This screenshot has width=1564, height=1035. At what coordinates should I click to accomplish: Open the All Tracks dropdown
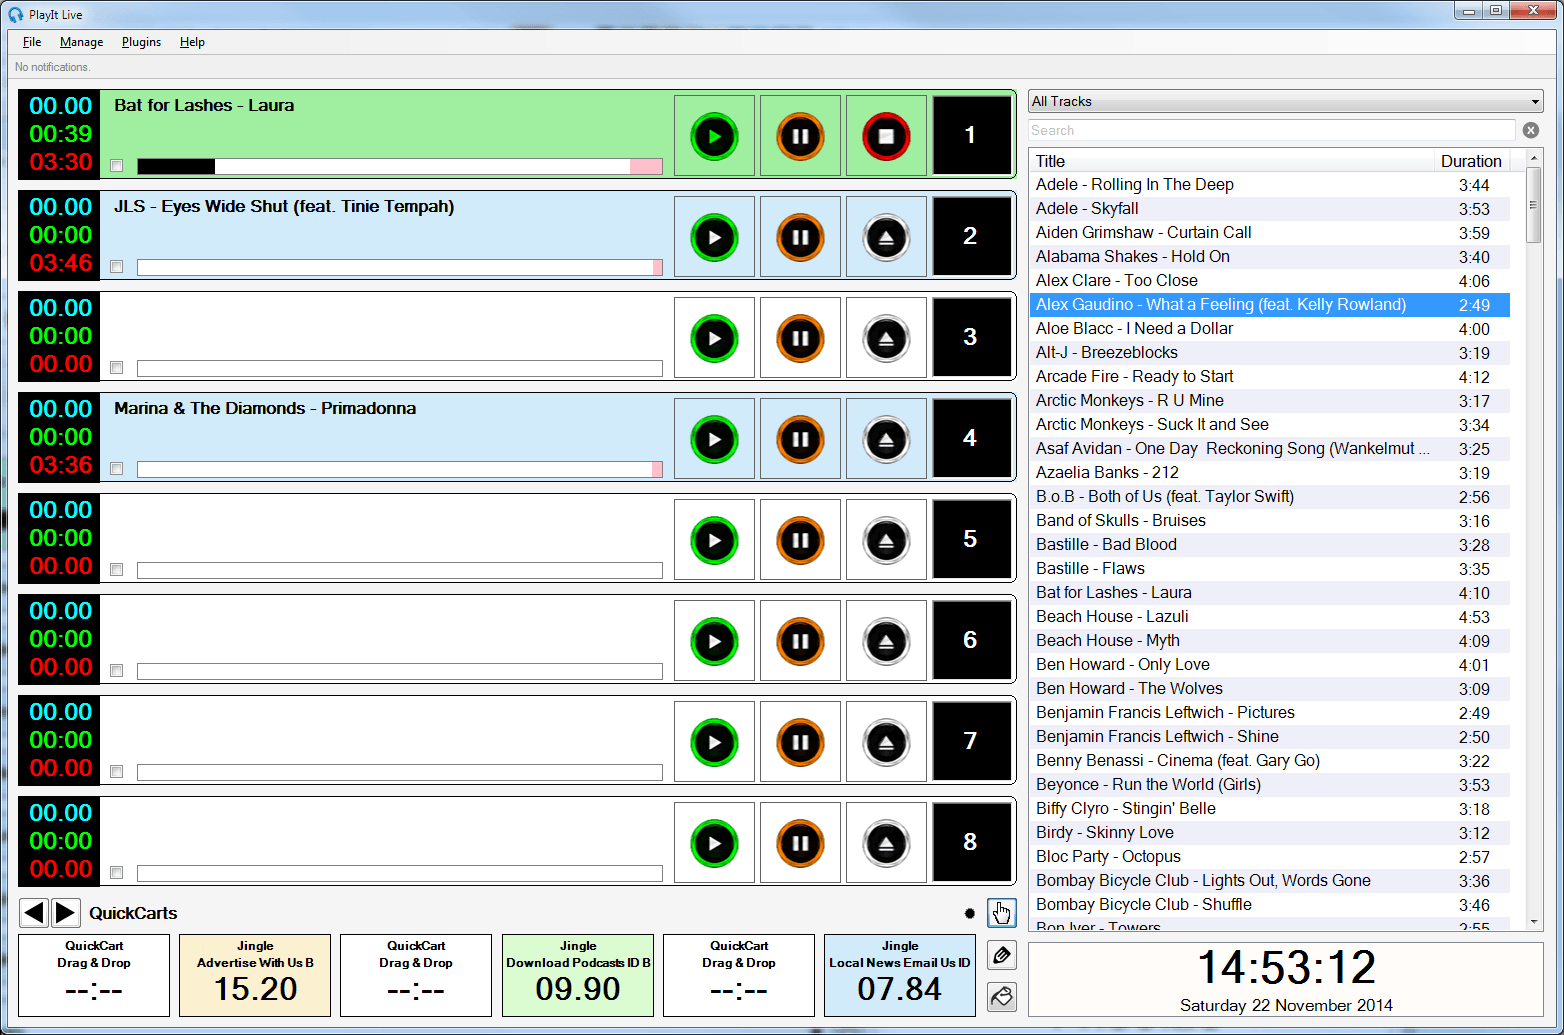(x=1285, y=101)
